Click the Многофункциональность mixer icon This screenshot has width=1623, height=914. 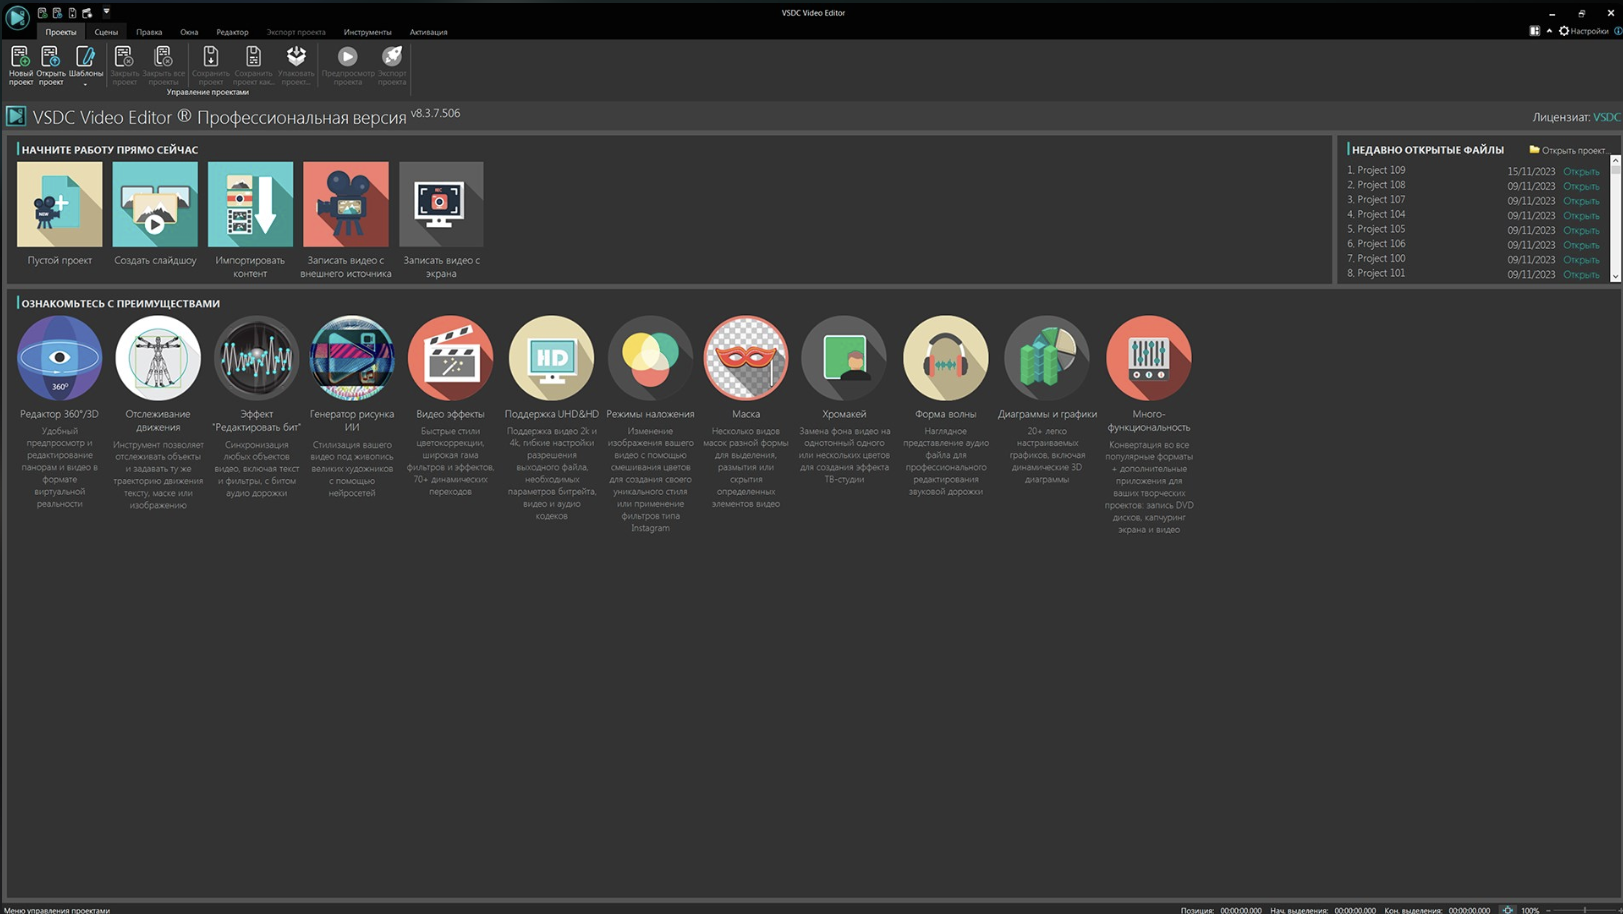[1148, 358]
